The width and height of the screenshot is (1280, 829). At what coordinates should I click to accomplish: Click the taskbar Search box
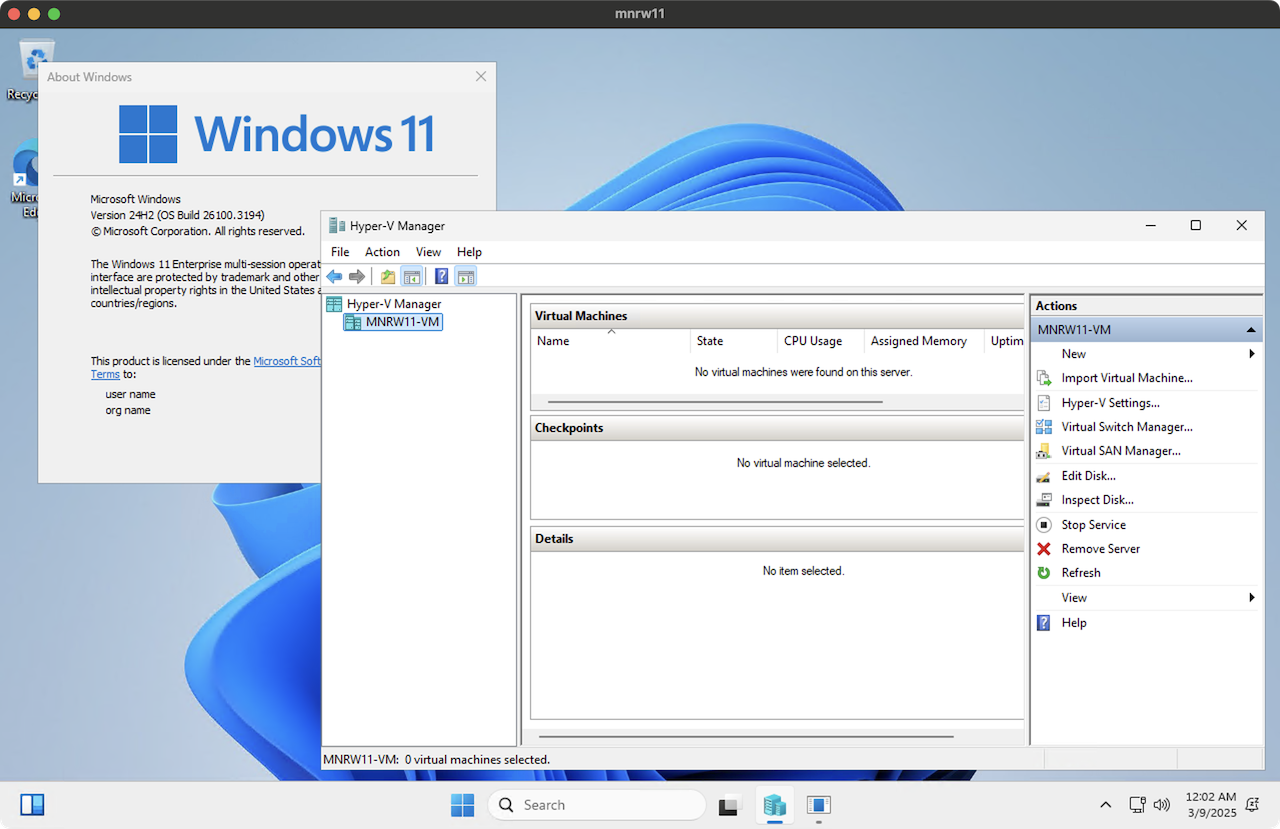[597, 805]
